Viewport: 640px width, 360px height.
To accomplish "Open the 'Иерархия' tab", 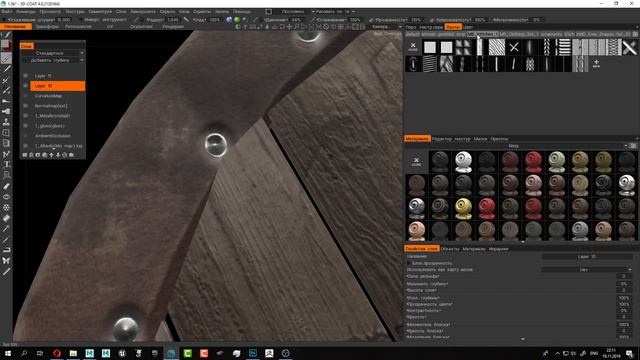I will pyautogui.click(x=498, y=249).
